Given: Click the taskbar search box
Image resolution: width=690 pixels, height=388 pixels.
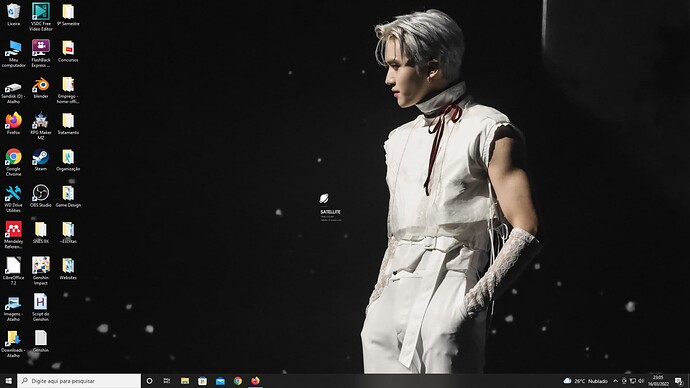Looking at the screenshot, I should [x=79, y=381].
